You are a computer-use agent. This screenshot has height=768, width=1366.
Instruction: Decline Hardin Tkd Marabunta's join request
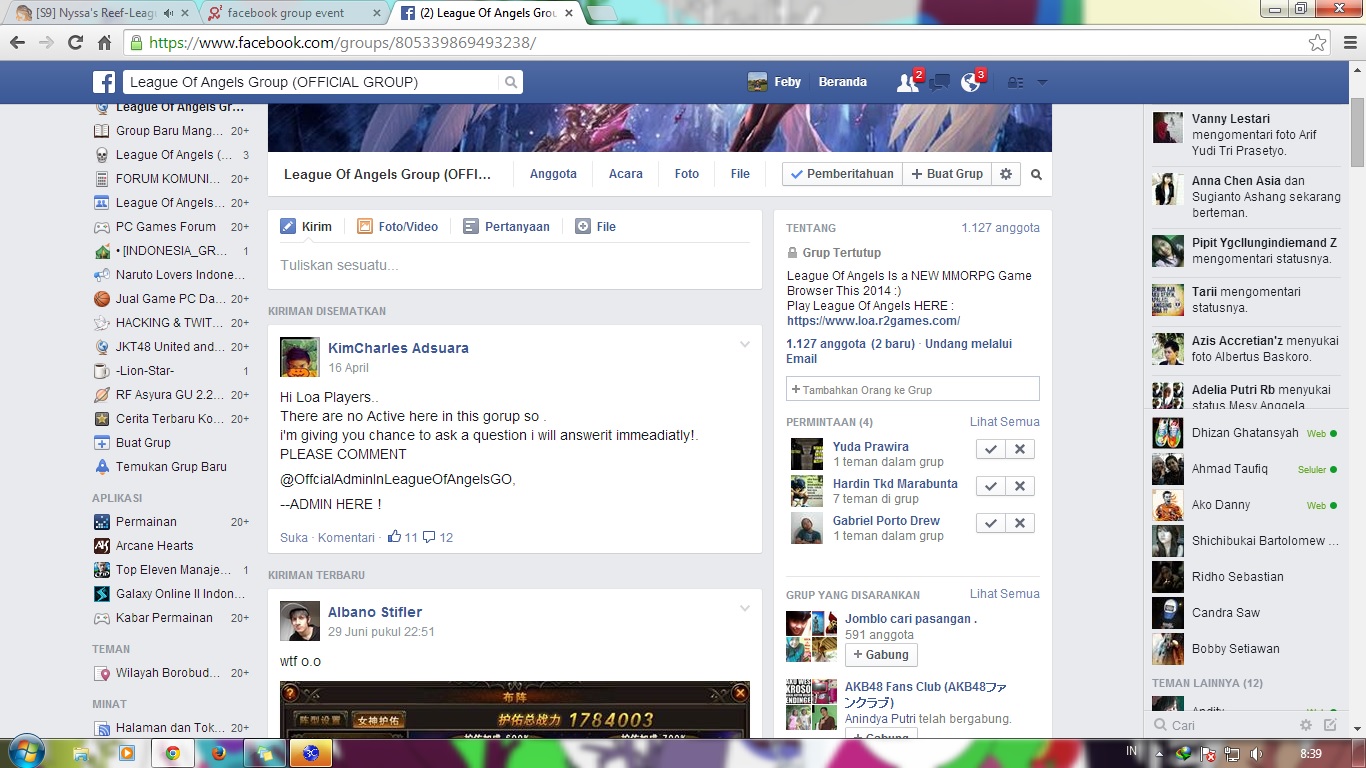[1020, 487]
